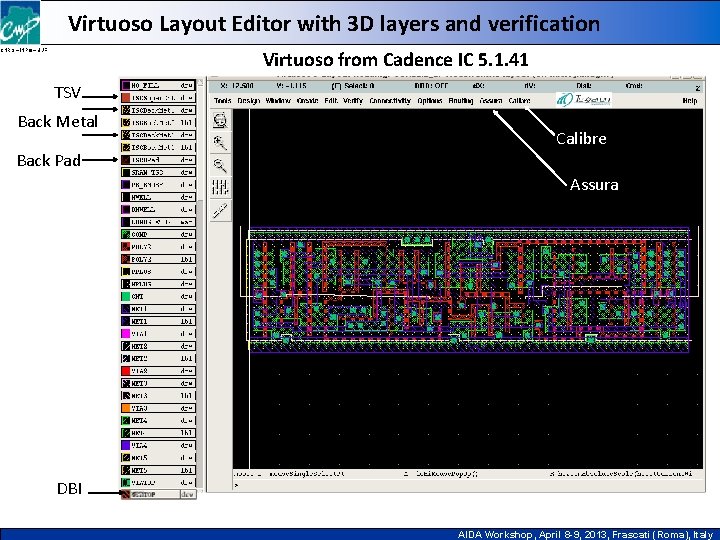720x540 pixels.
Task: Select the NWELL drw layer row
Action: (158, 197)
